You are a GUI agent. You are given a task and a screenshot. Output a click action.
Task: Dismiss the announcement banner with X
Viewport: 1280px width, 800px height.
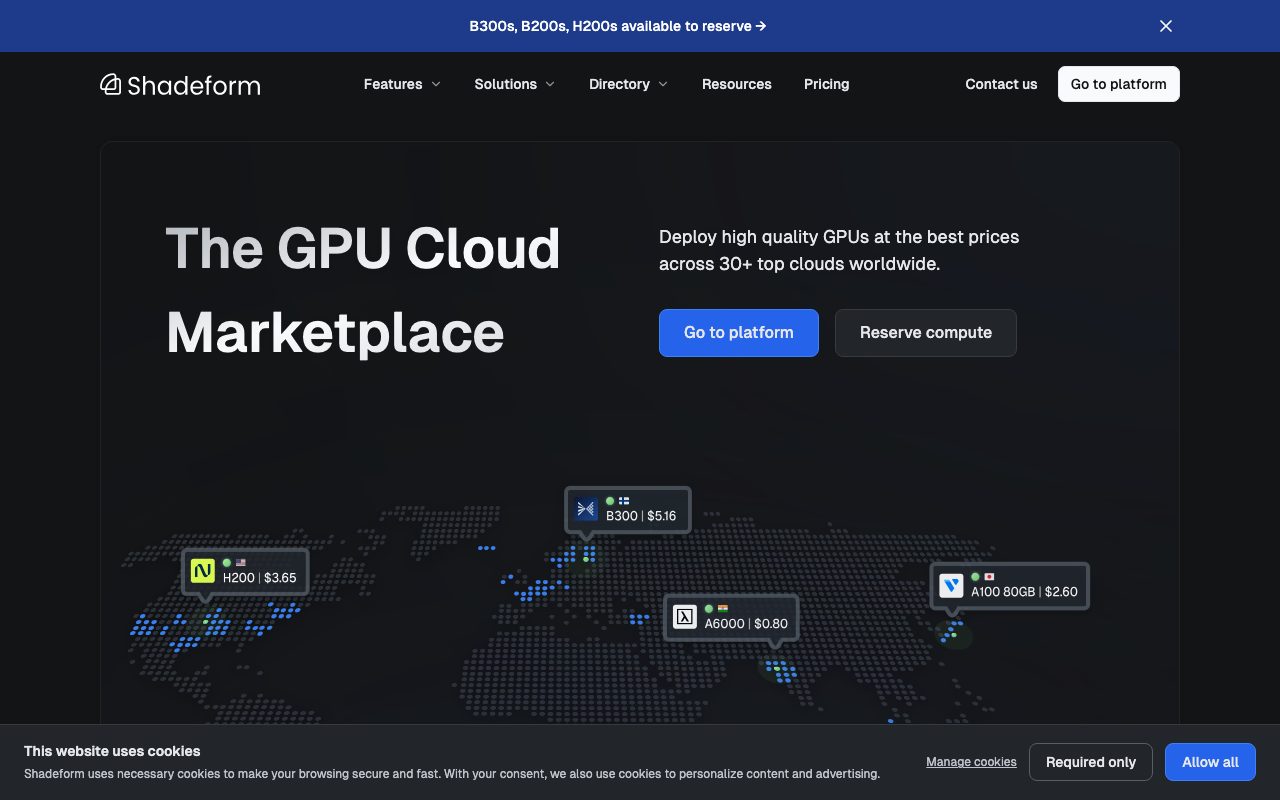(x=1166, y=26)
